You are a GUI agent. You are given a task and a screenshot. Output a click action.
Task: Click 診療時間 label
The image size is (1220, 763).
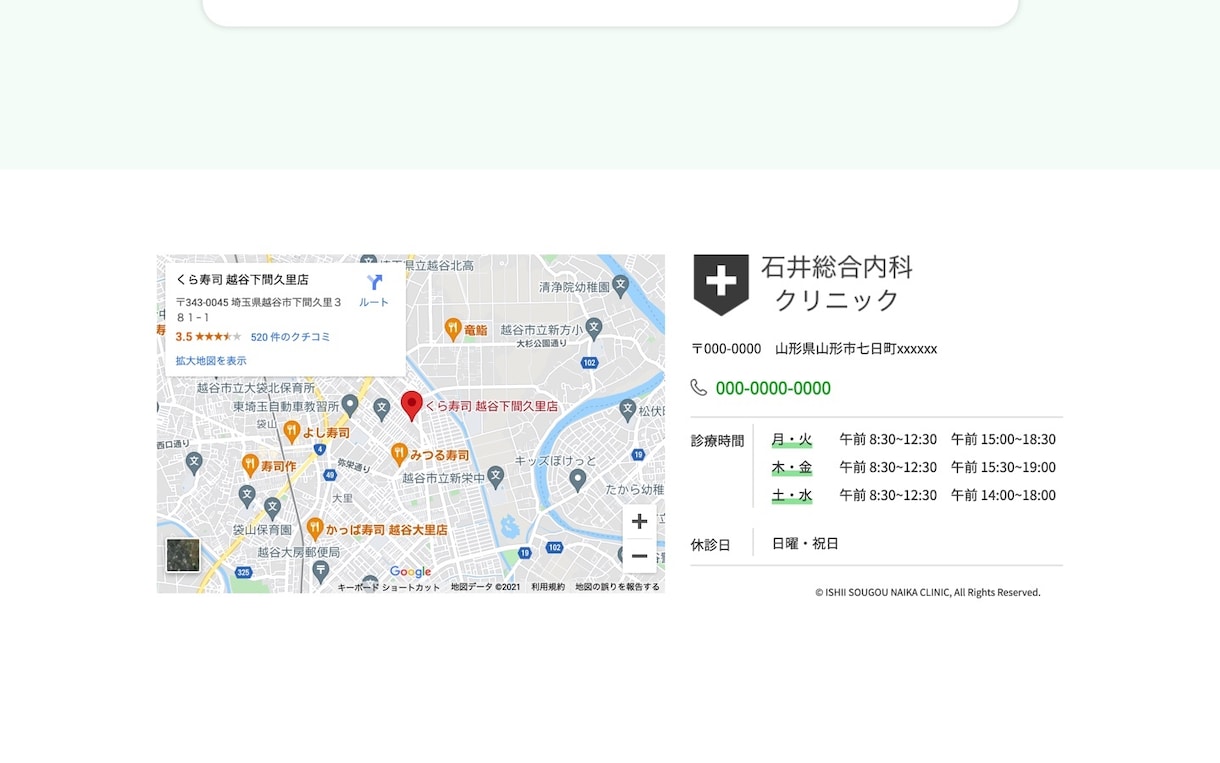point(717,441)
